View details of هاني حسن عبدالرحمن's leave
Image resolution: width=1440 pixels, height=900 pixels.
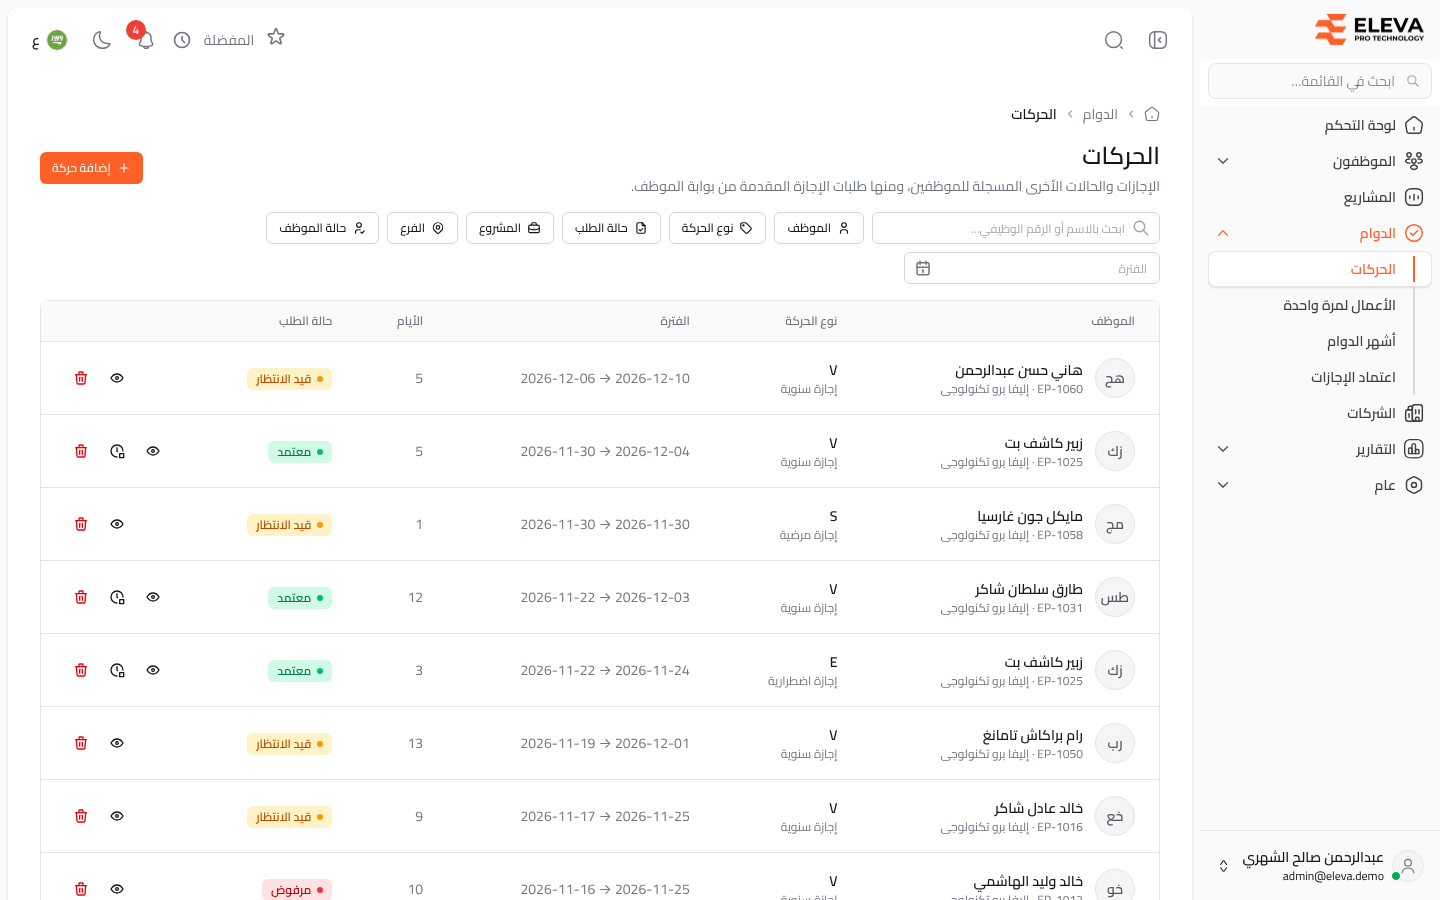pyautogui.click(x=117, y=378)
